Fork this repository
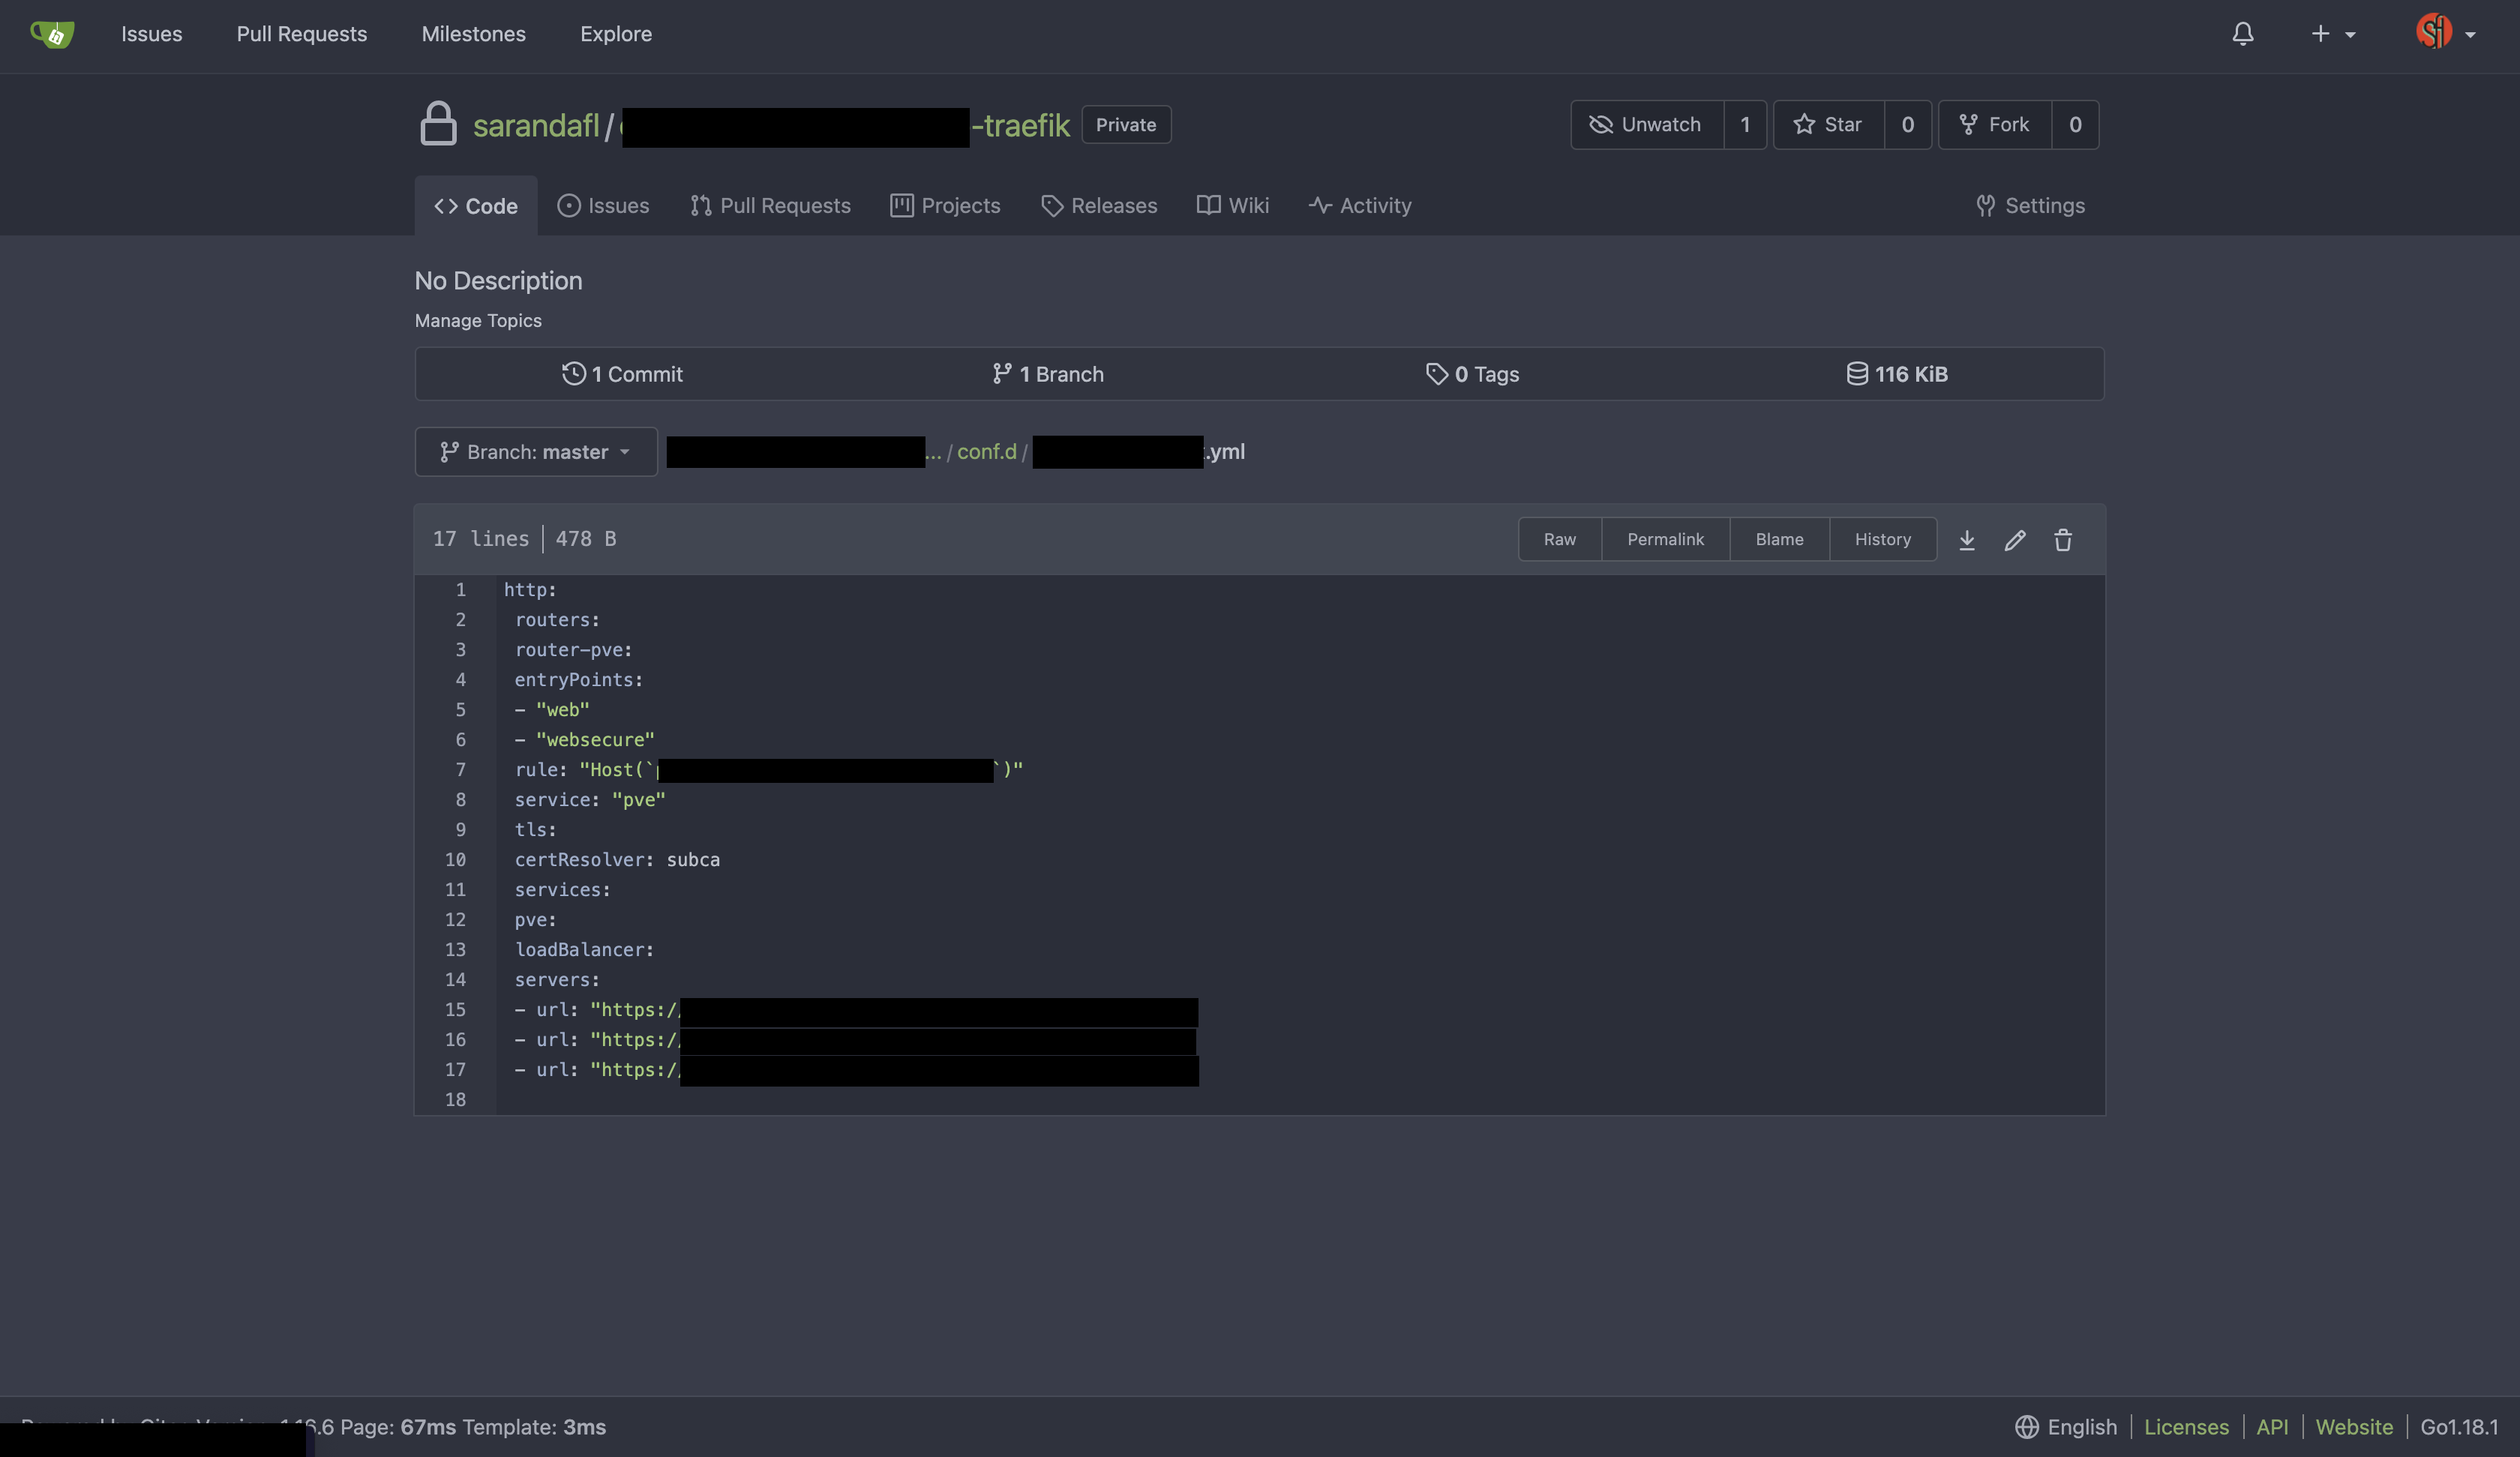The height and width of the screenshot is (1457, 2520). point(1994,125)
